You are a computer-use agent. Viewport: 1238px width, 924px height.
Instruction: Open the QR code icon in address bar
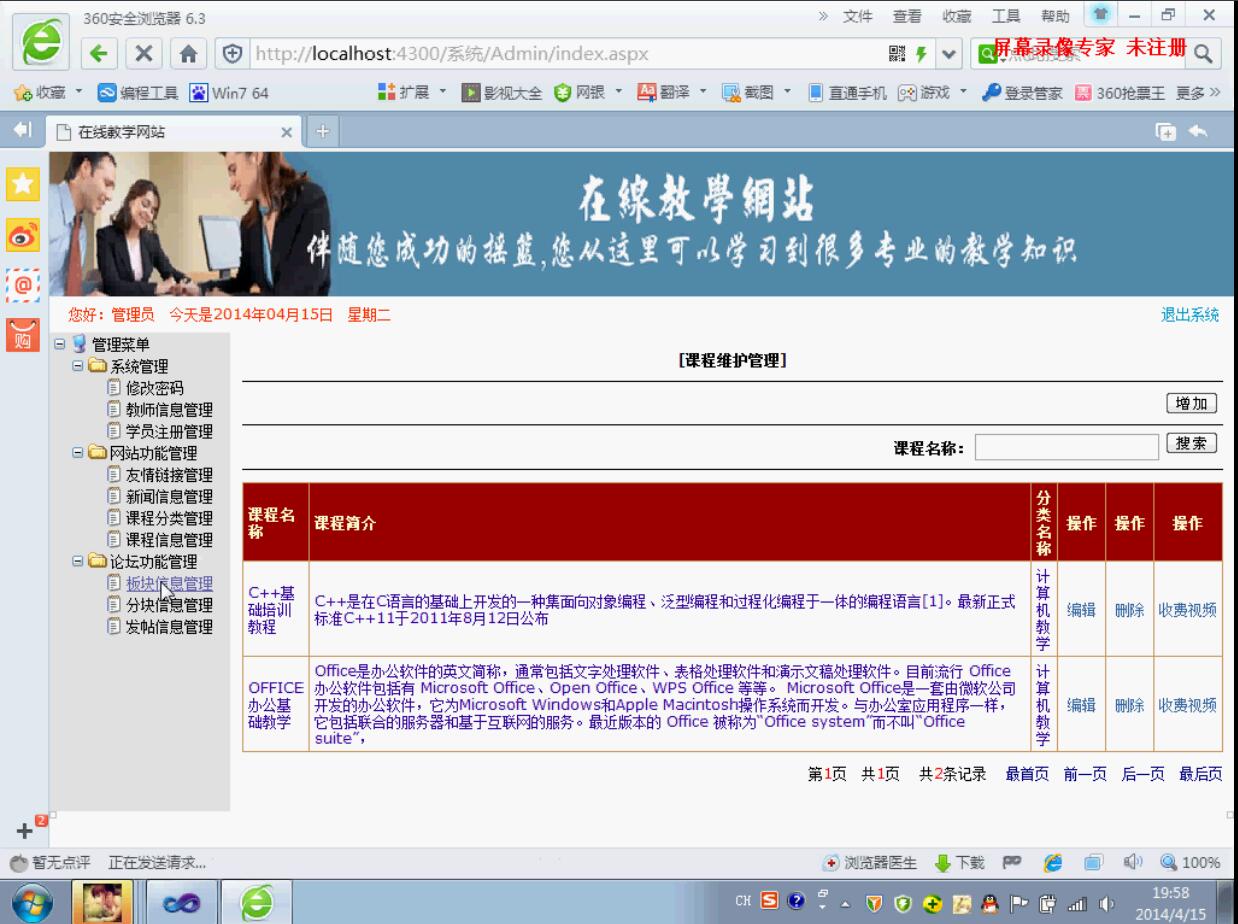(x=898, y=52)
